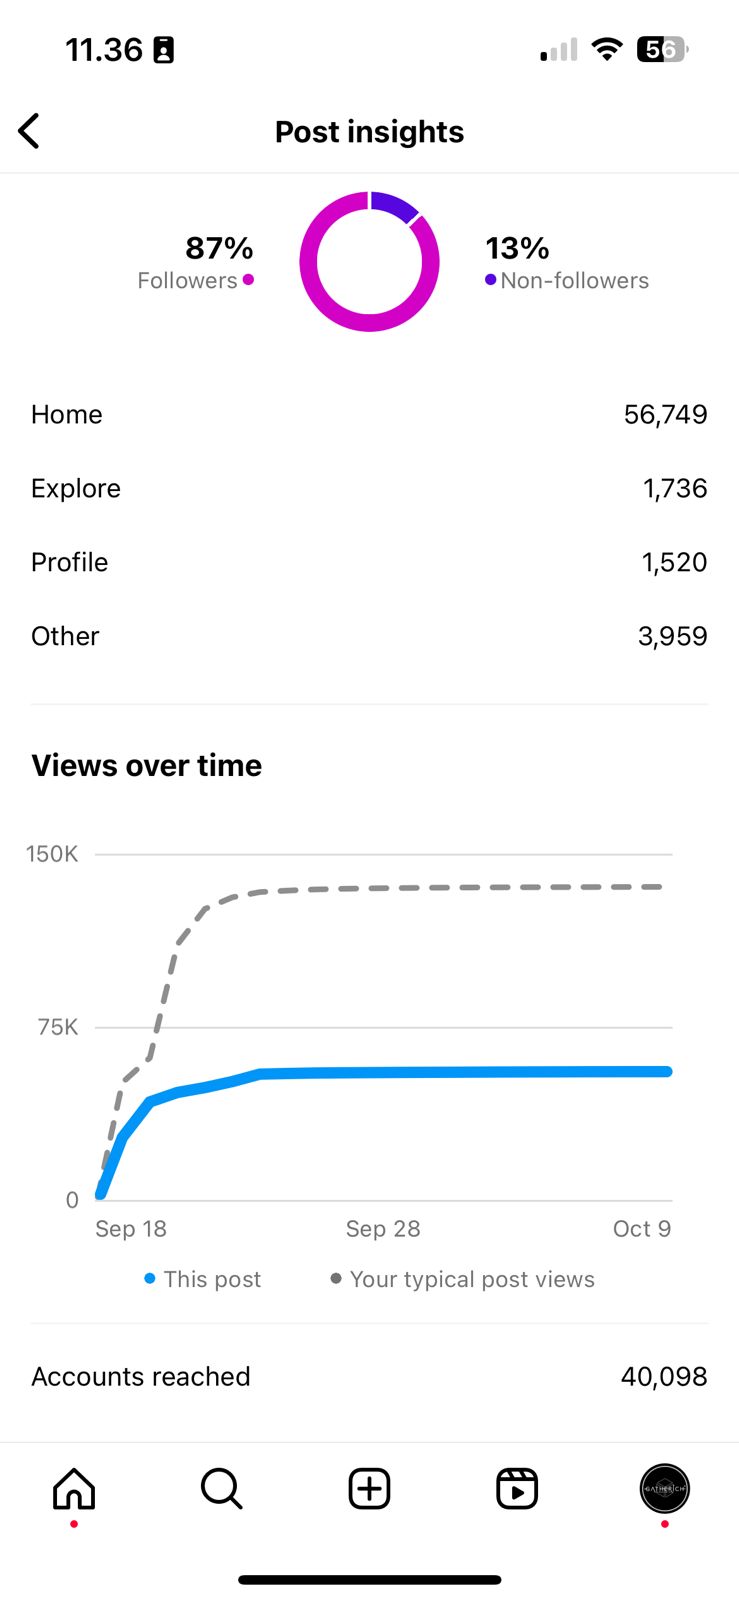Screen dimensions: 739x1600
Task: Open the profile avatar tab
Action: click(x=664, y=1488)
